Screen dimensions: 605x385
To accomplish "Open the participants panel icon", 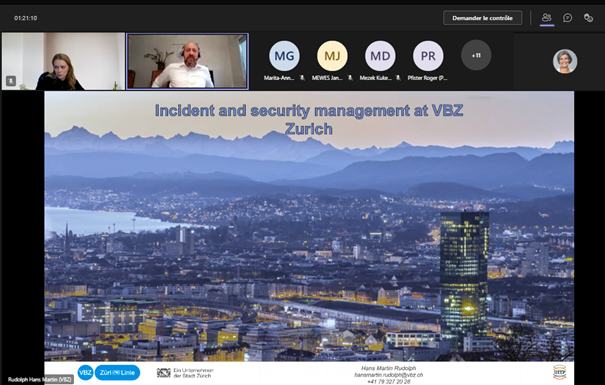I will click(546, 18).
